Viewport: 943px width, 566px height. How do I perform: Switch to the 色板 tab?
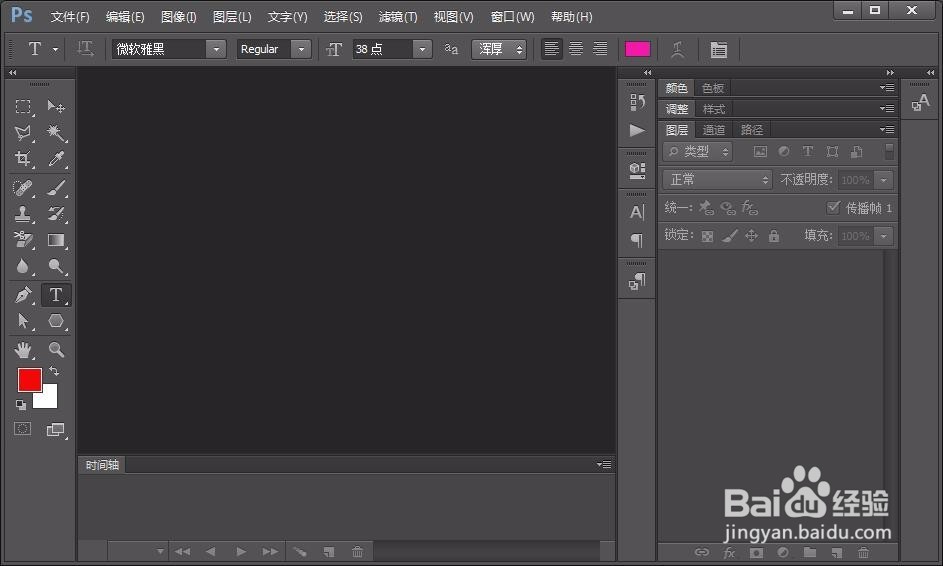click(x=713, y=88)
